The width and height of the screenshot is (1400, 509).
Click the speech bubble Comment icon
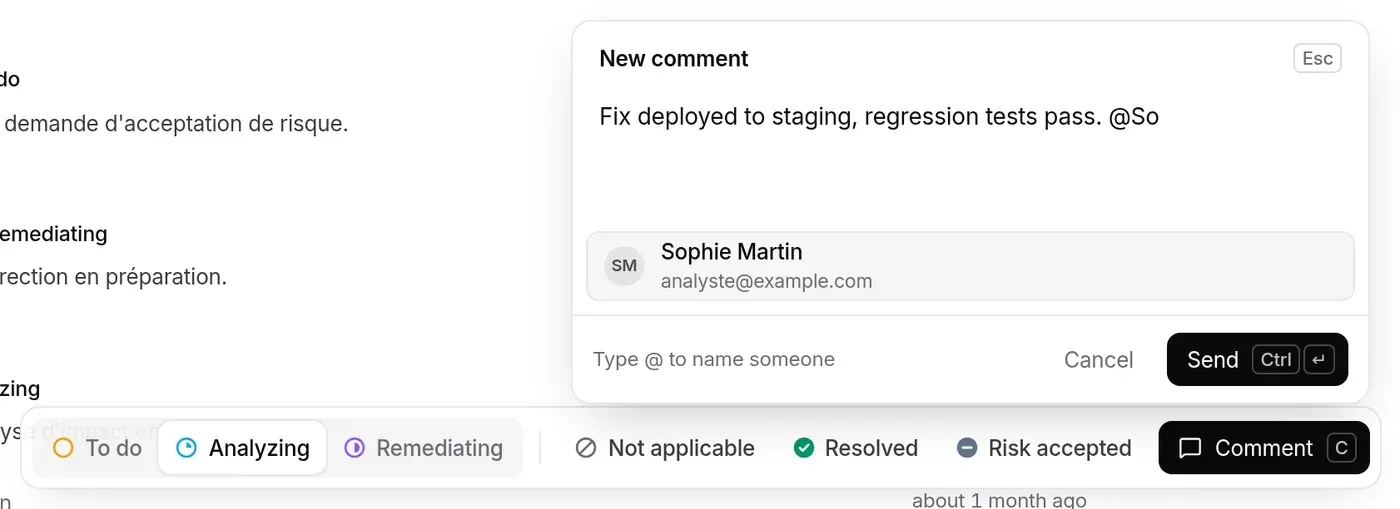[1190, 448]
